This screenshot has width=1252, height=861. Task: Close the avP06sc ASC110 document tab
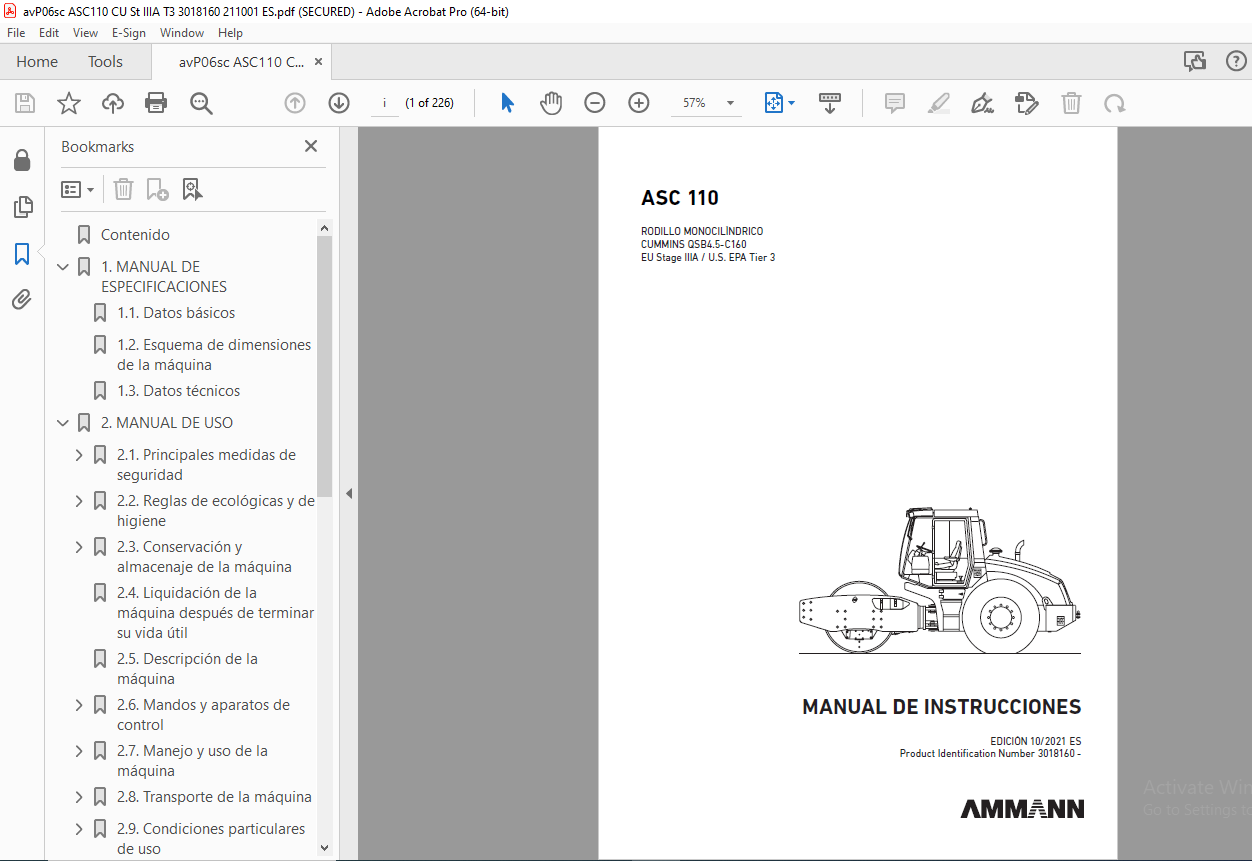[318, 62]
